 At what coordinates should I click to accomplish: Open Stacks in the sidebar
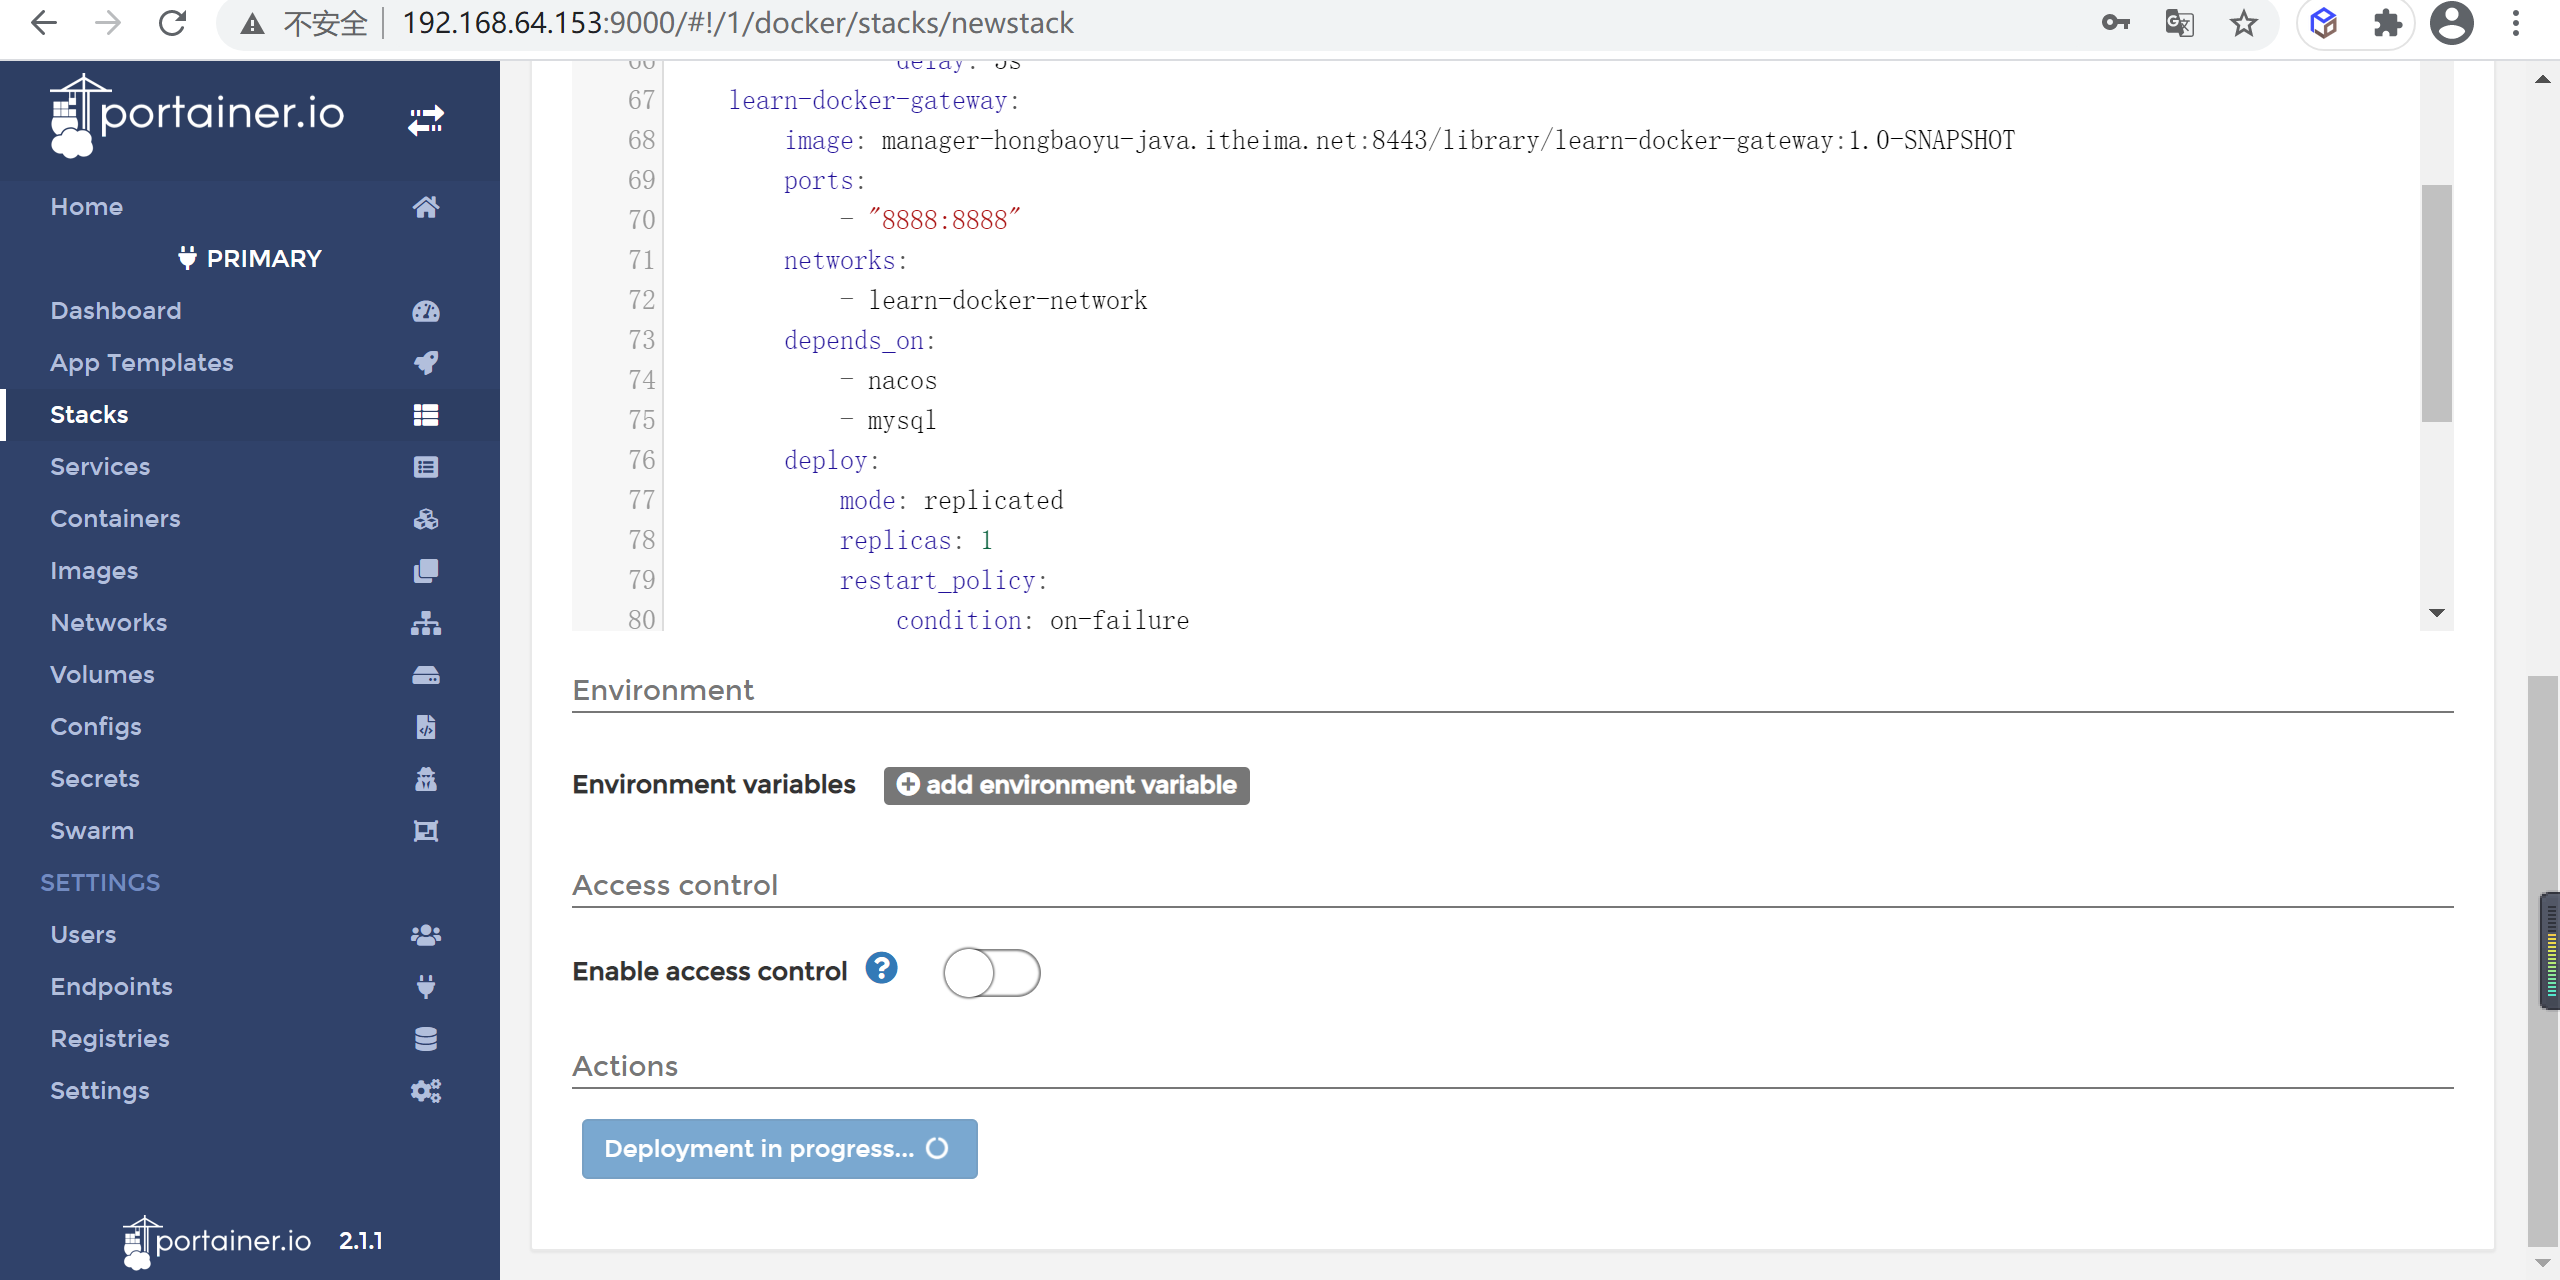click(89, 415)
